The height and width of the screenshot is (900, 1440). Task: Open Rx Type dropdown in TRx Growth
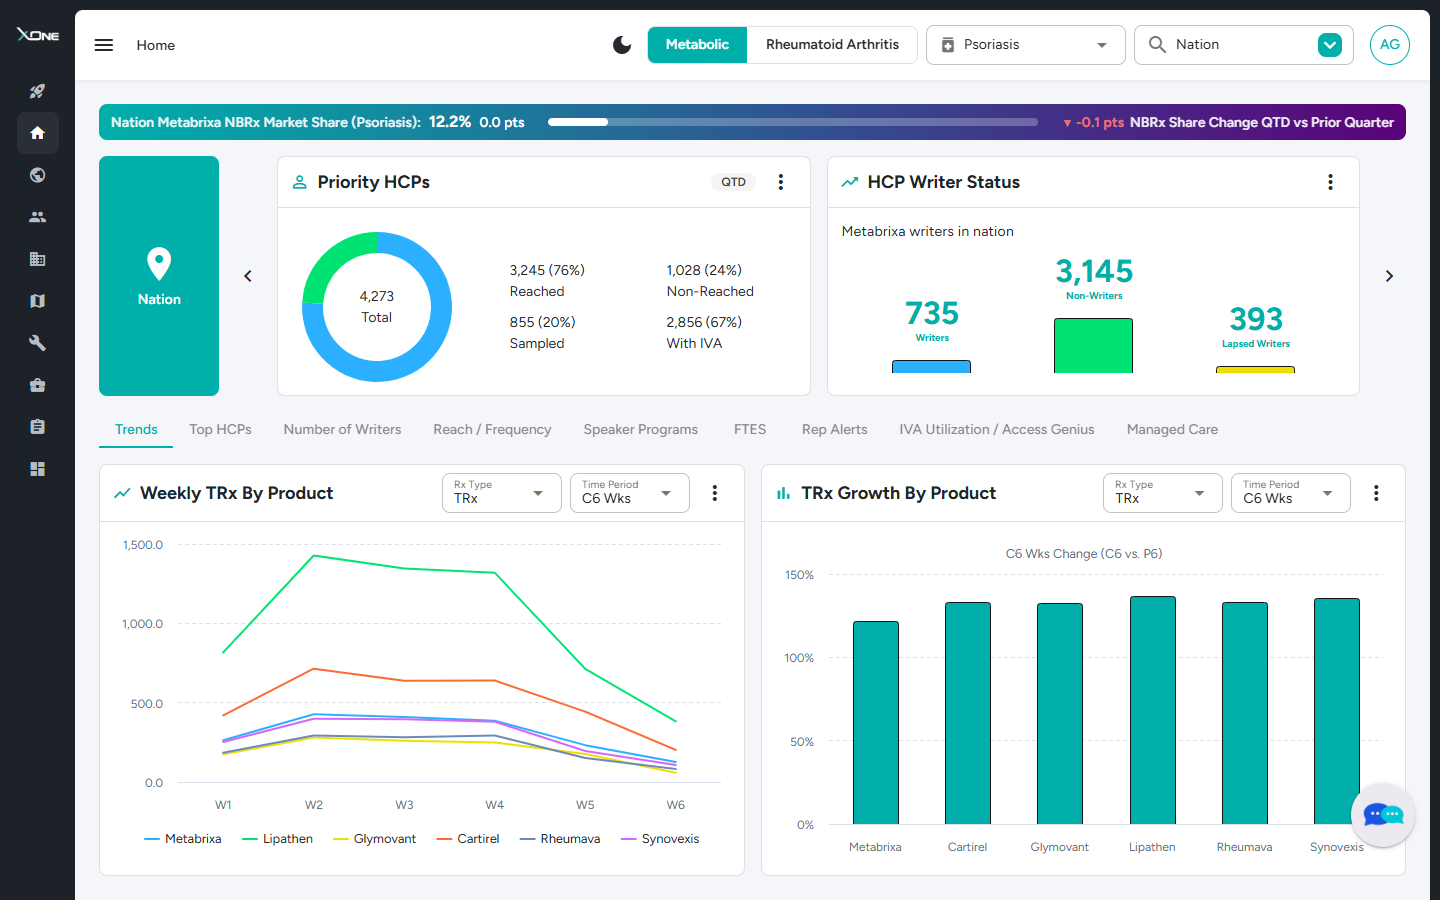[1163, 493]
